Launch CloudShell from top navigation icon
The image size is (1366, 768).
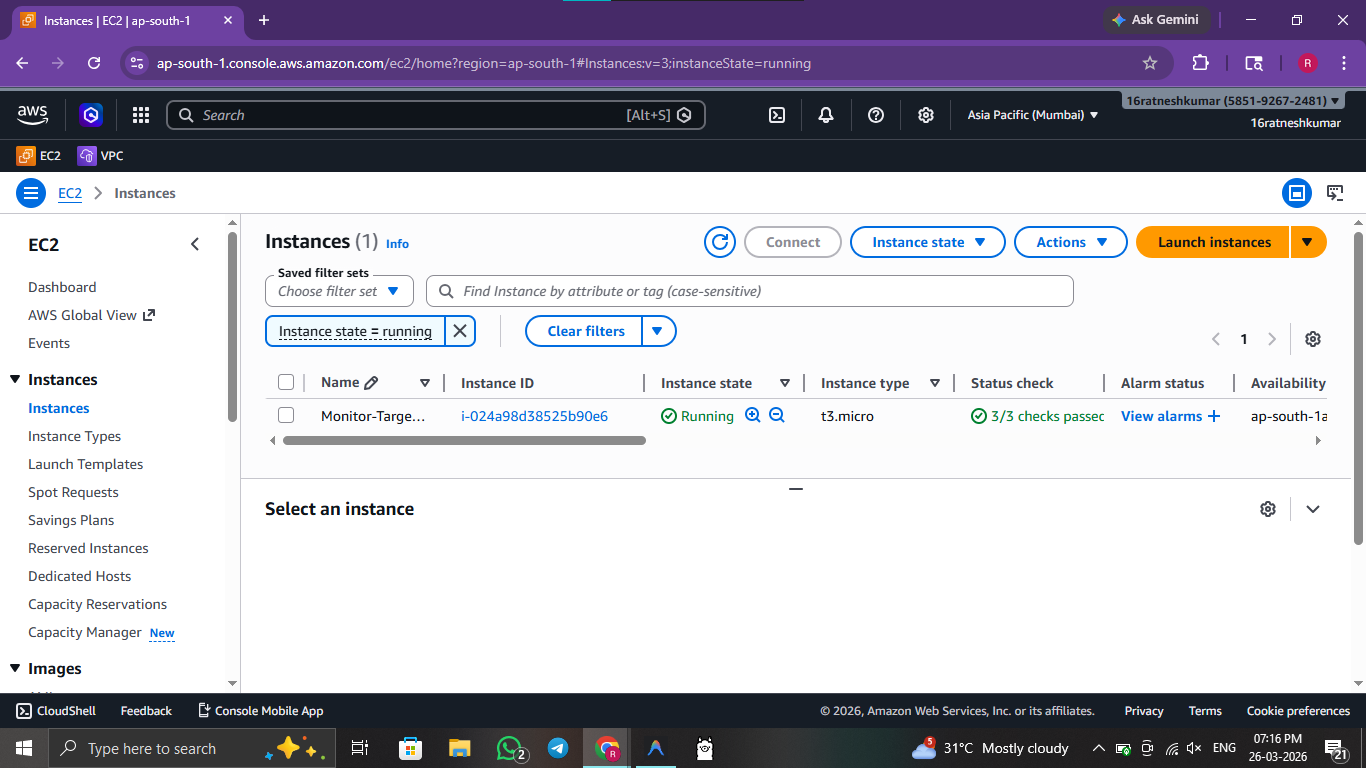point(777,115)
